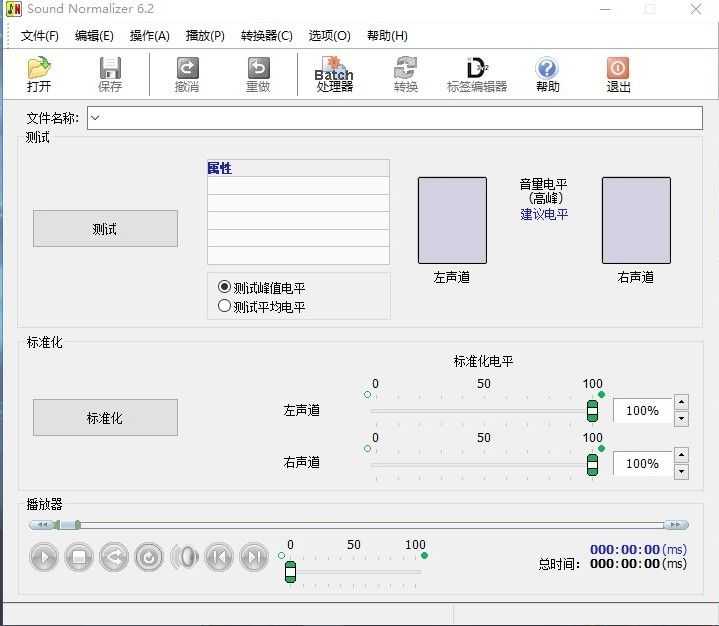Open the 转换器(C) menu
Viewport: 719px width, 626px height.
266,36
